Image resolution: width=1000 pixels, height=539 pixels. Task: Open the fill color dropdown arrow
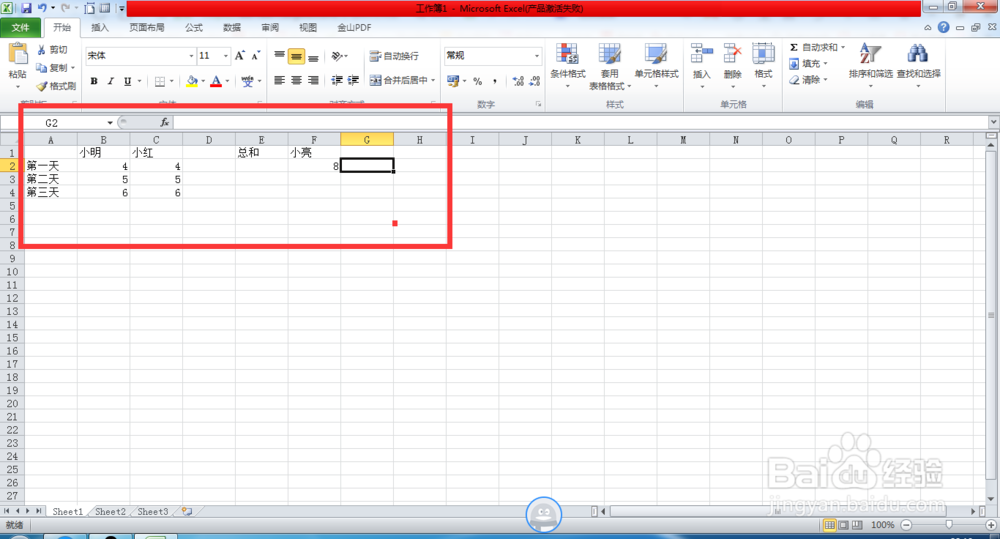pos(203,81)
